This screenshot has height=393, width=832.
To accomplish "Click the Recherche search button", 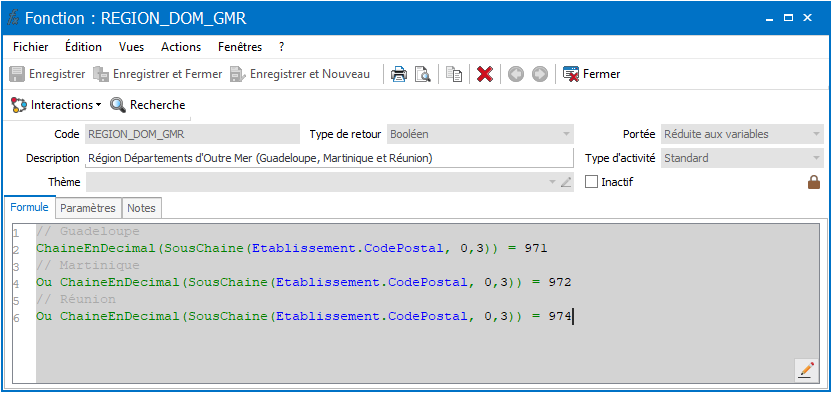I will click(148, 105).
